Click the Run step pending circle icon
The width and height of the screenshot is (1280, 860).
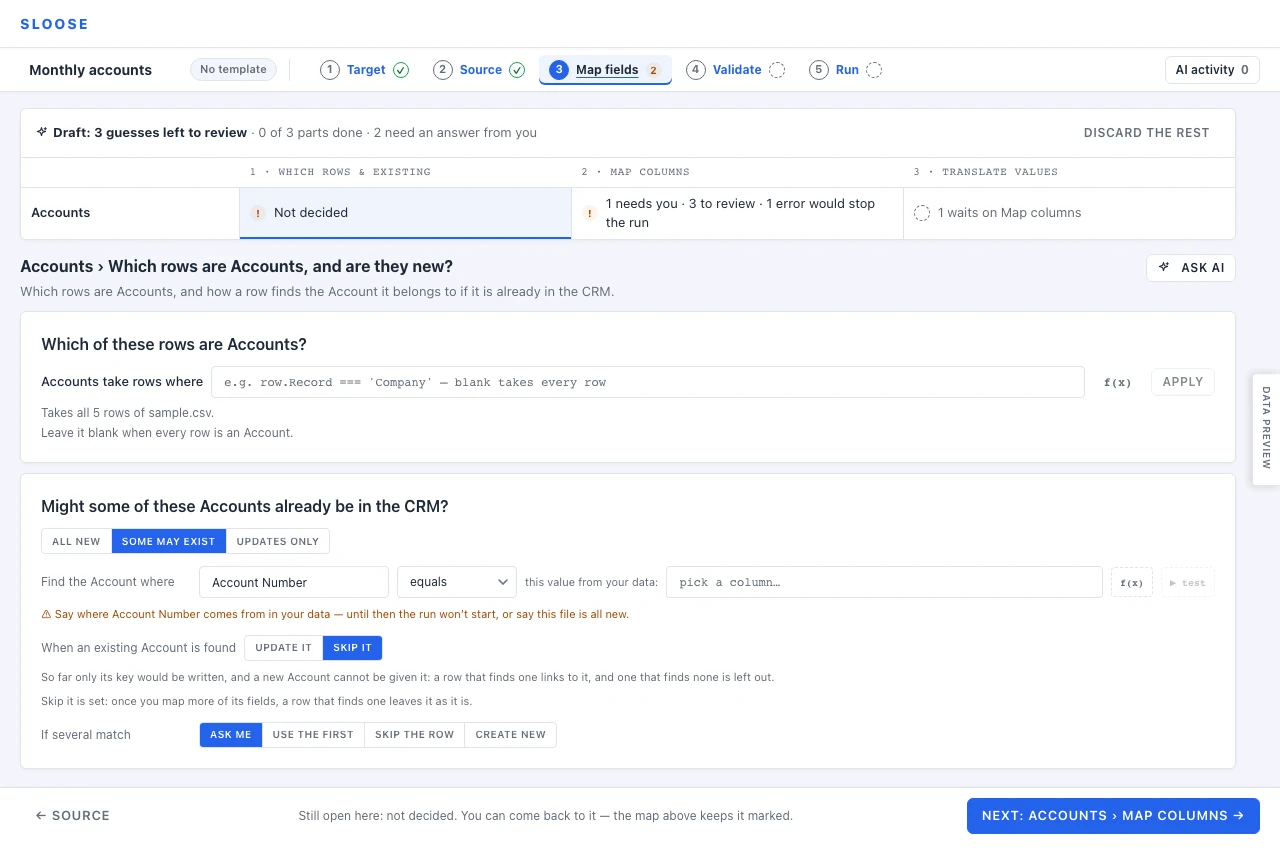click(x=874, y=70)
